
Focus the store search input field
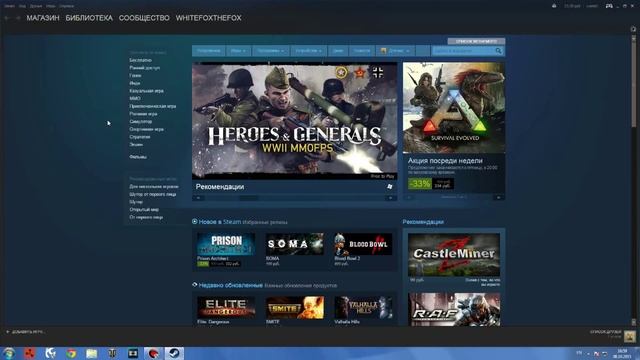coord(464,51)
